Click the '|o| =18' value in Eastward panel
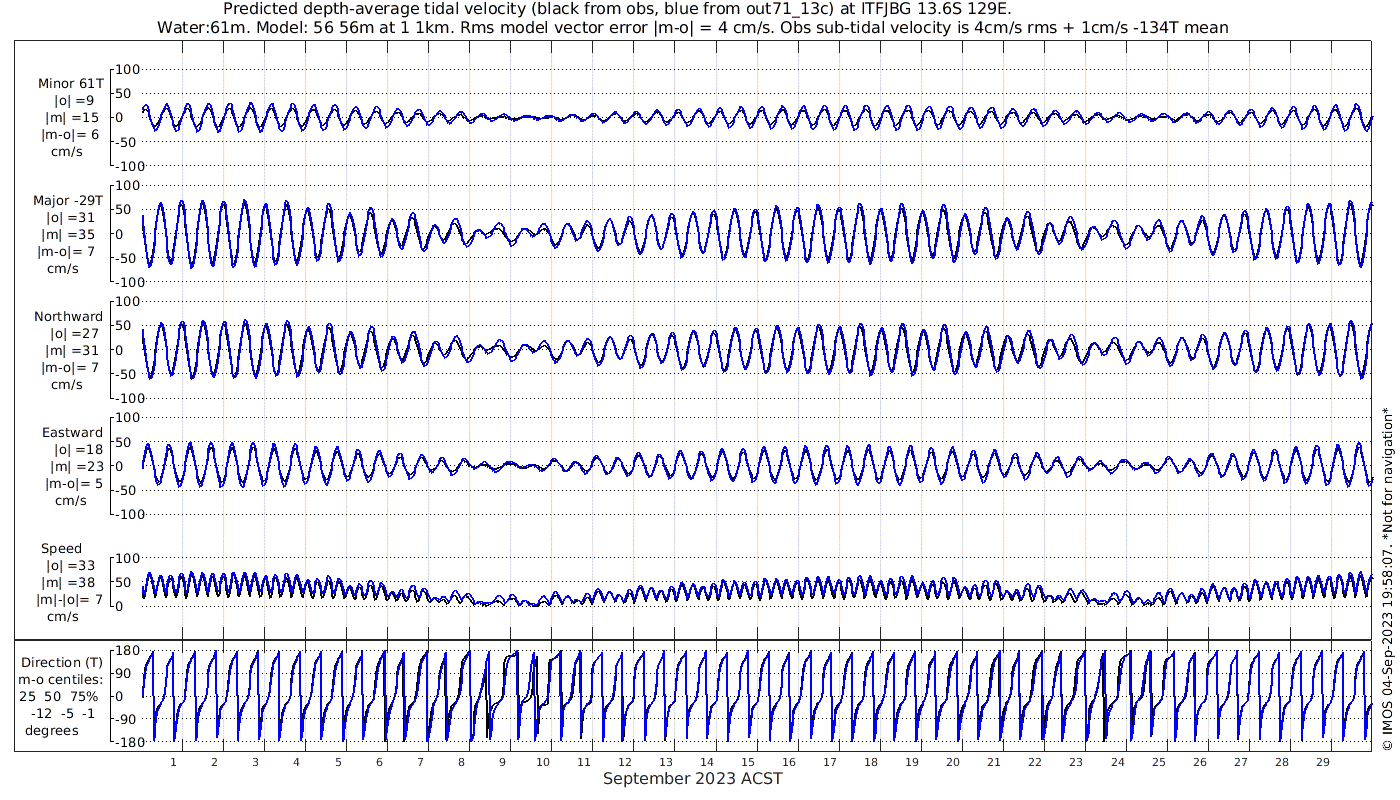 point(76,450)
